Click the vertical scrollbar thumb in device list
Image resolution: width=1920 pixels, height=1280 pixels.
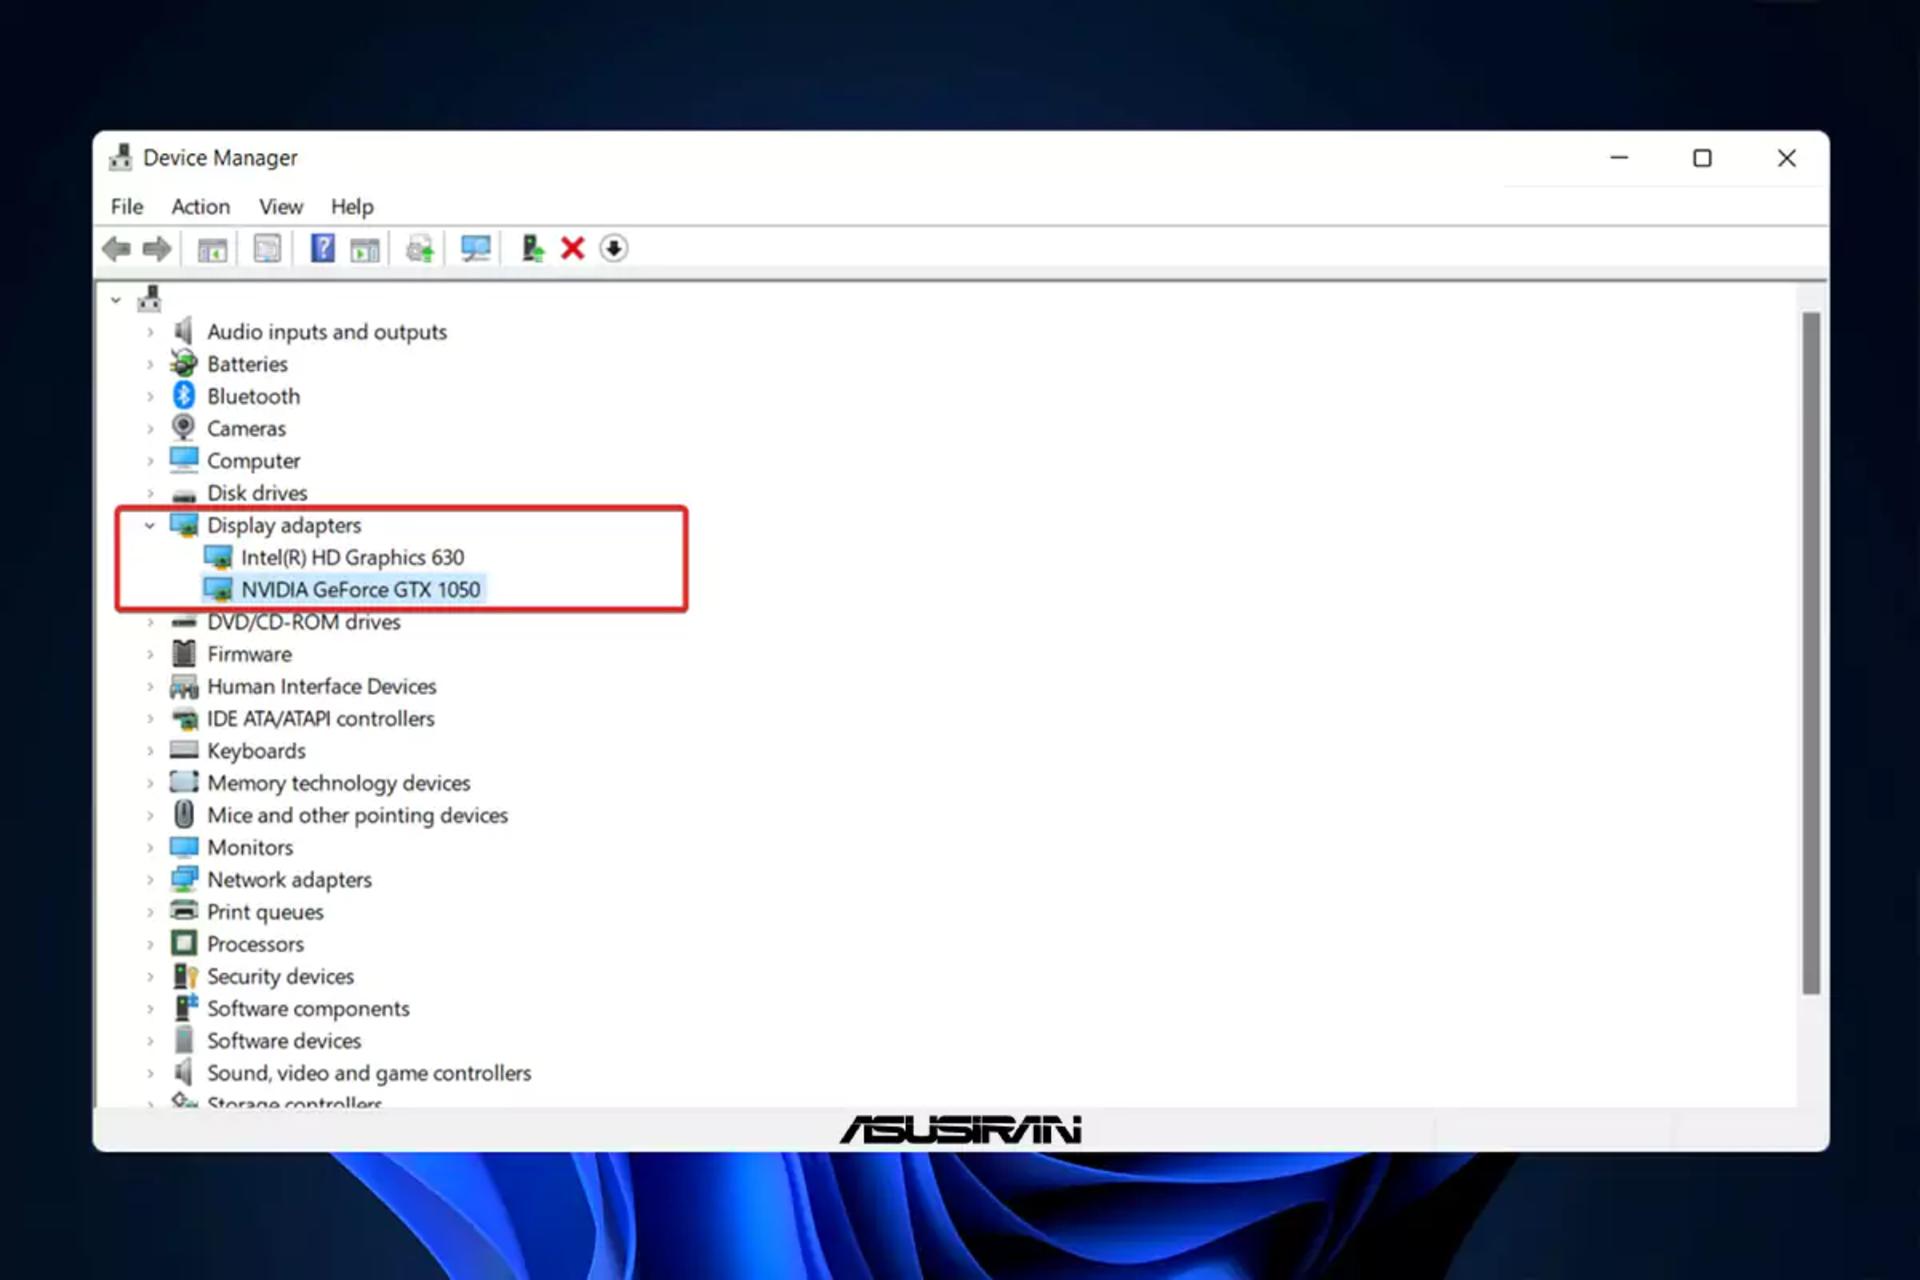pyautogui.click(x=1811, y=654)
